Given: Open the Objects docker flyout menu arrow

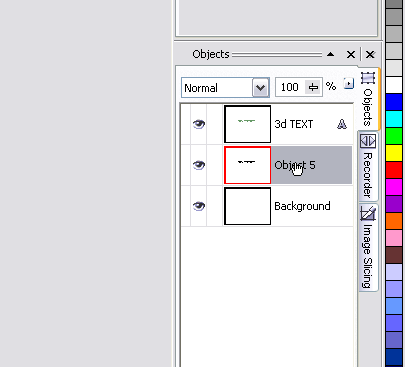Looking at the screenshot, I should (x=348, y=83).
